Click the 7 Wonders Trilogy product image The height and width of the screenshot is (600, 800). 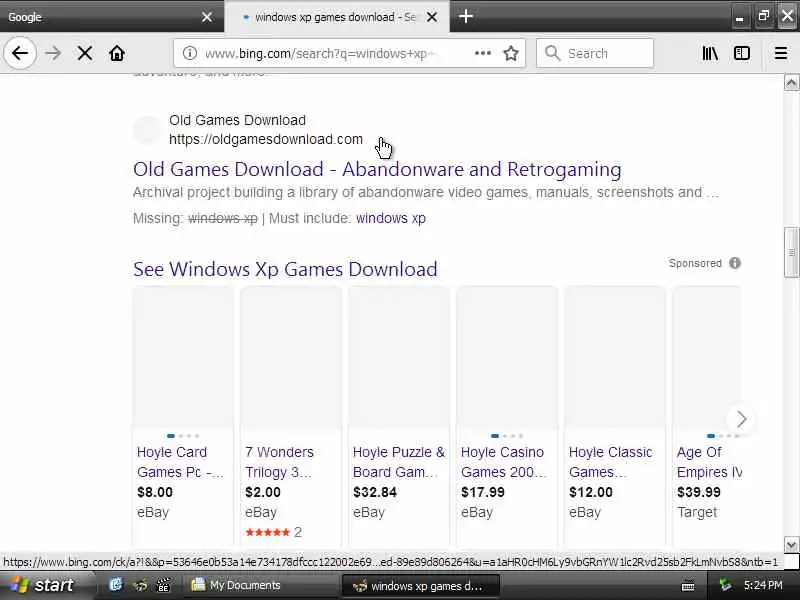291,357
